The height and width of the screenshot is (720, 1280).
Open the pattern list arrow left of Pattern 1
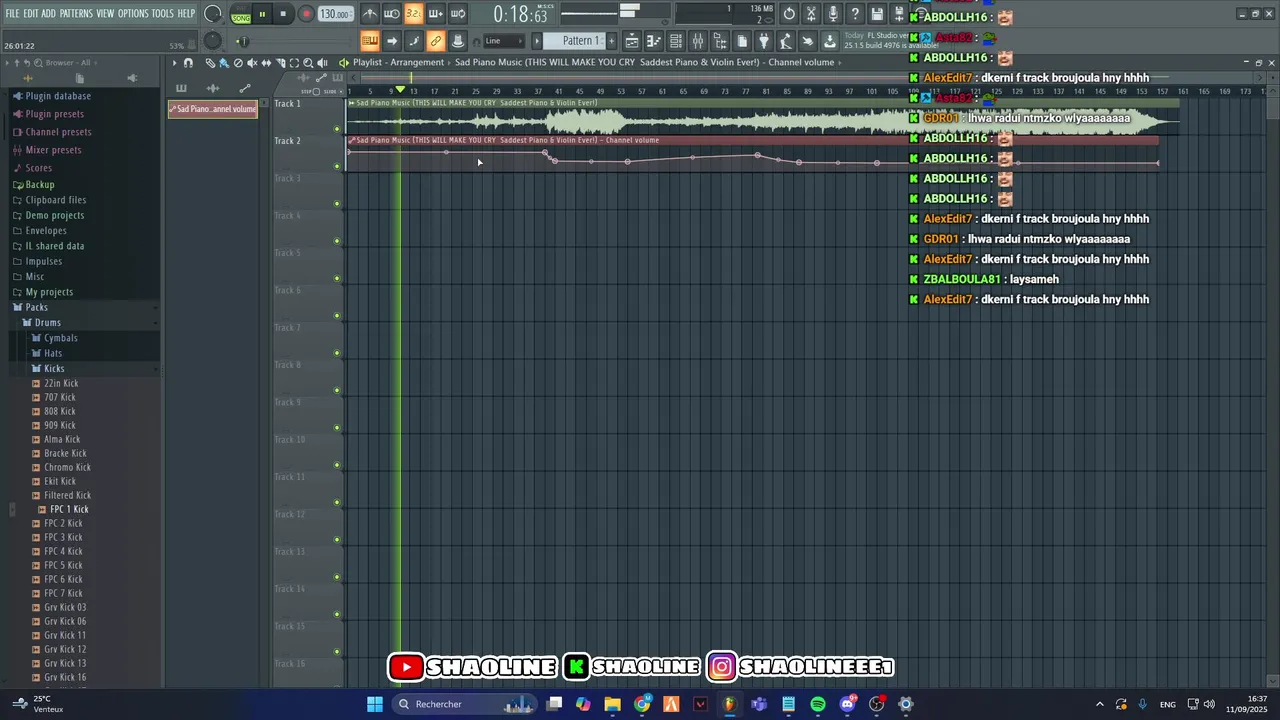click(537, 41)
